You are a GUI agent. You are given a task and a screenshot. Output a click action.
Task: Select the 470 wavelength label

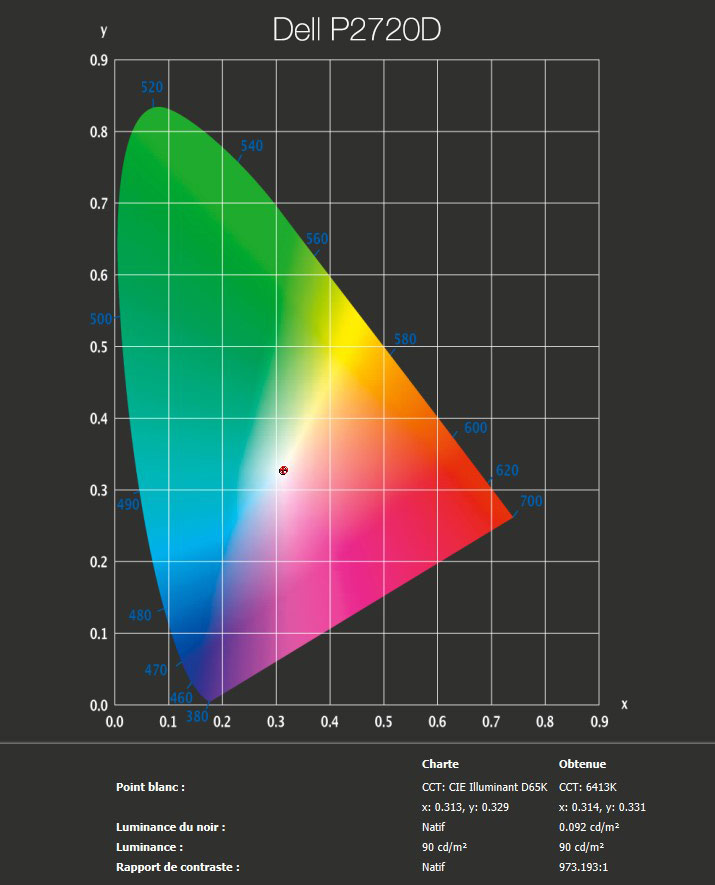tap(156, 670)
